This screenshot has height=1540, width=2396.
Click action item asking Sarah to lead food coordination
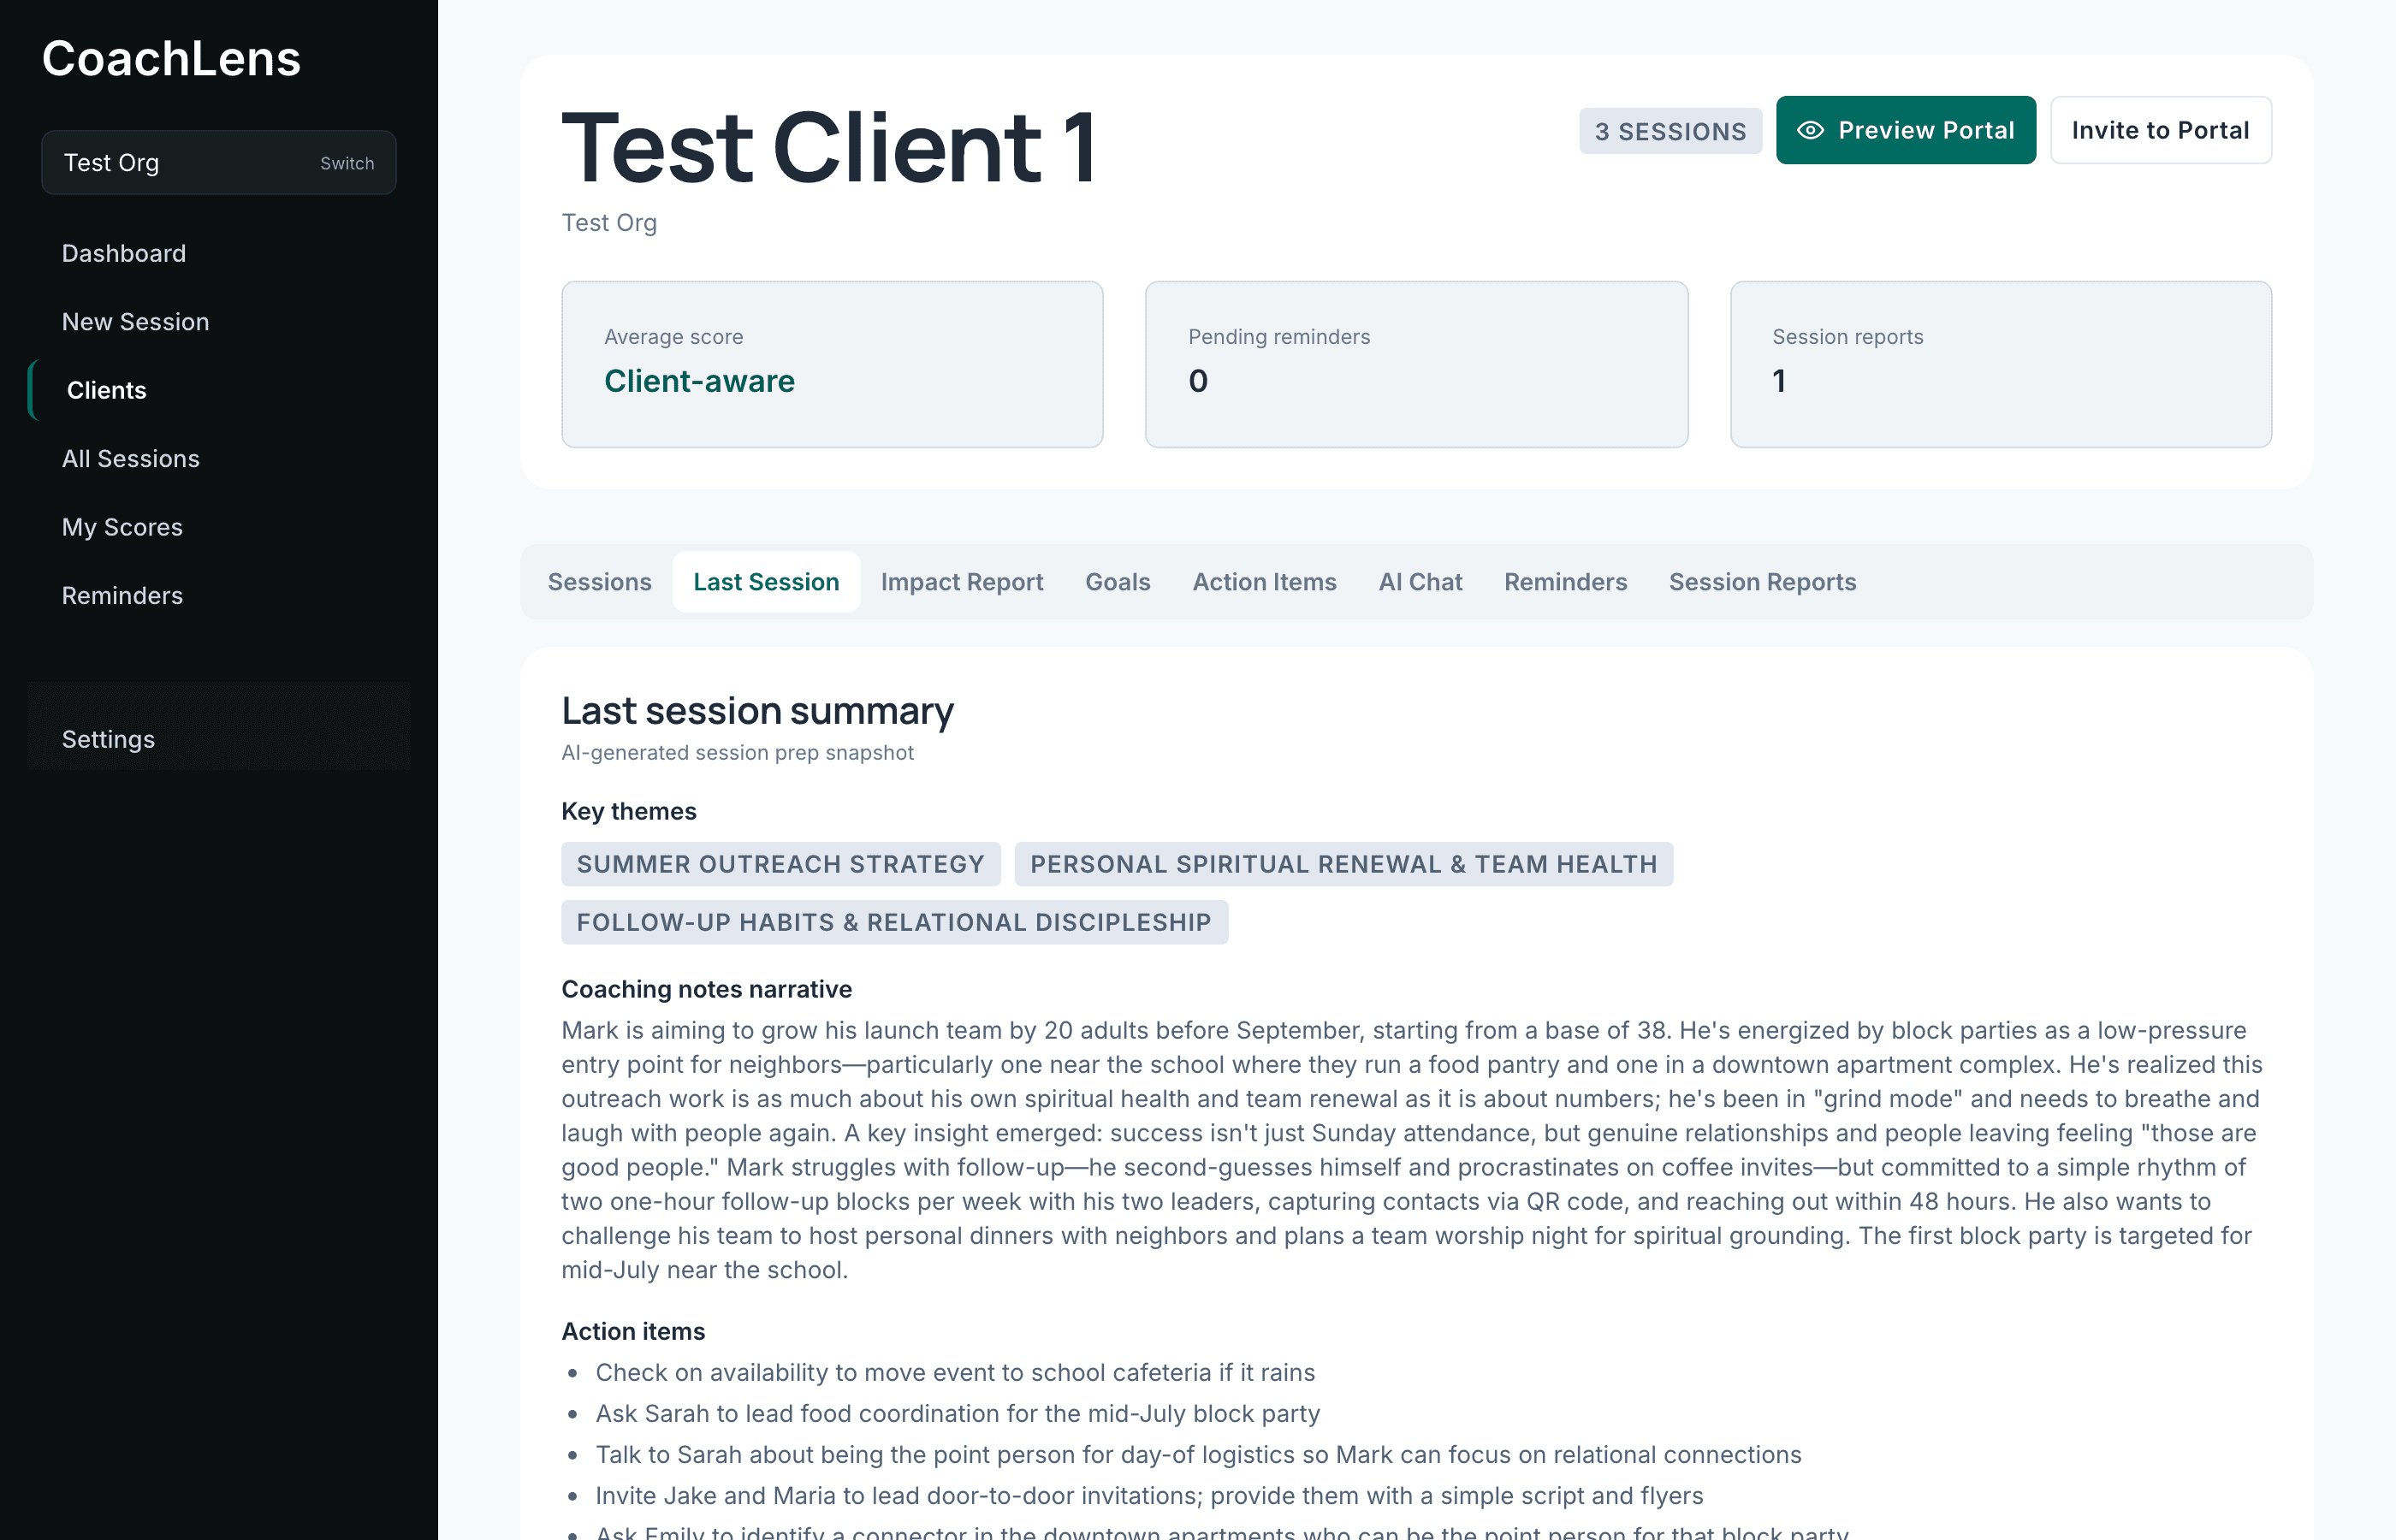pos(957,1413)
